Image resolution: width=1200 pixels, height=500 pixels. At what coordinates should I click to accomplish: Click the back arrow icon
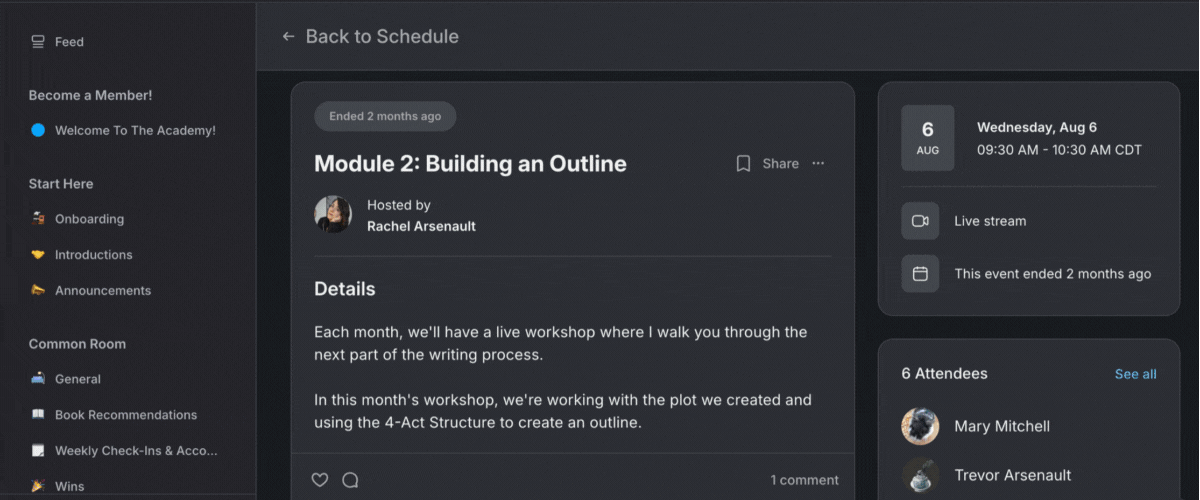[288, 37]
